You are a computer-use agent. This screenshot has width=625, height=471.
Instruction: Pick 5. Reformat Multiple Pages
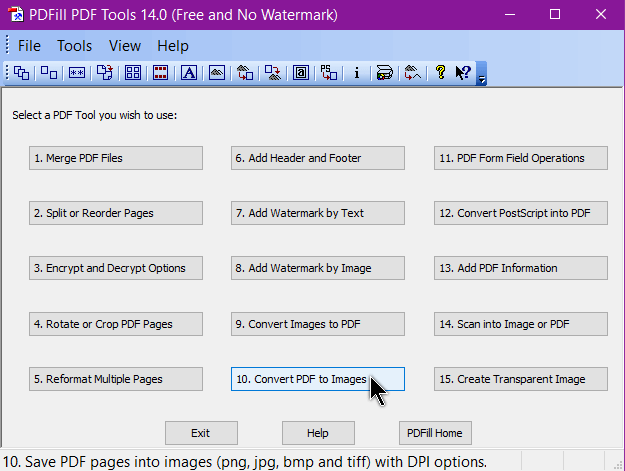tap(116, 379)
